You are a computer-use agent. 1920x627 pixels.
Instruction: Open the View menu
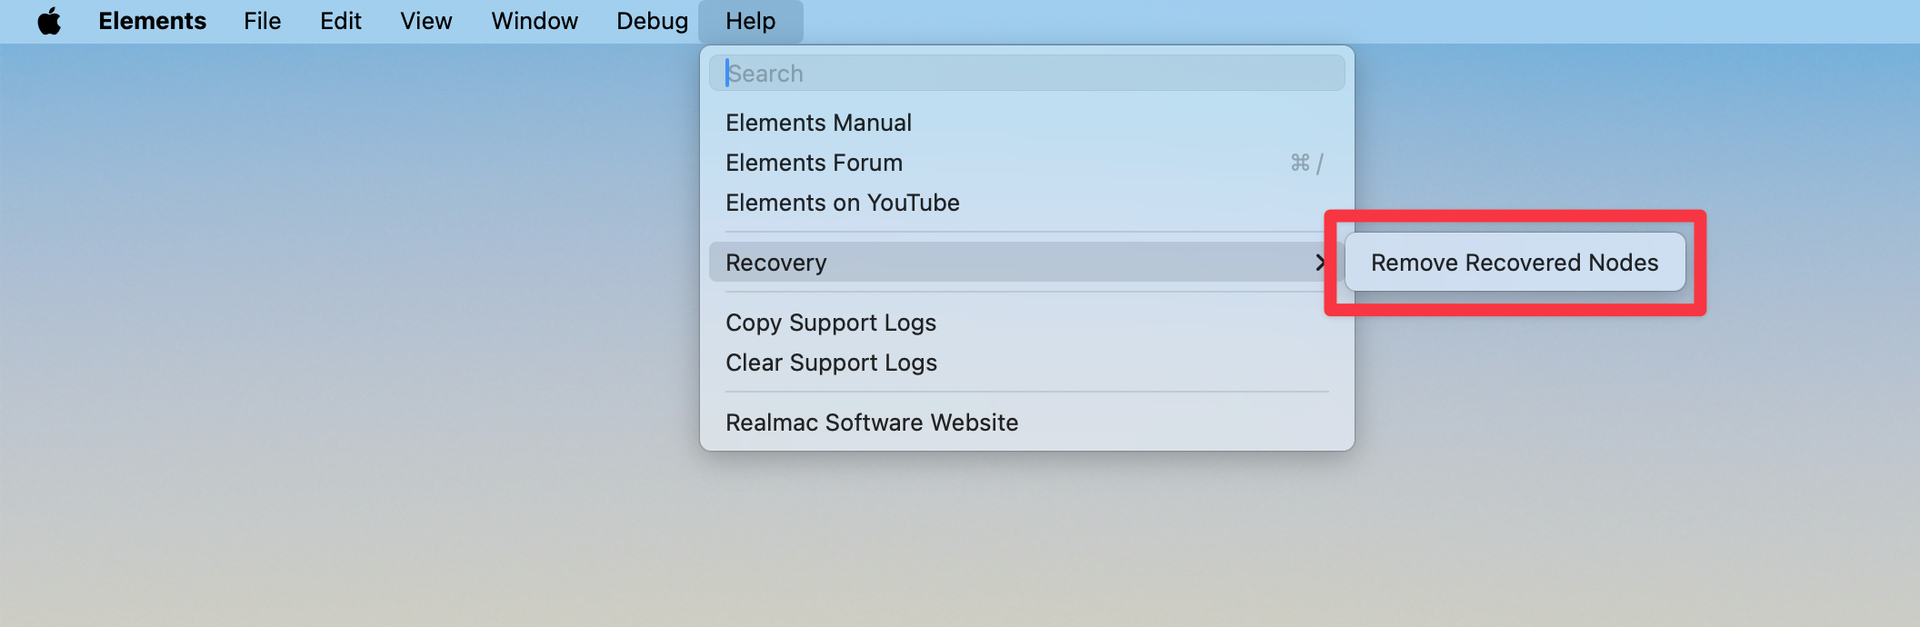pyautogui.click(x=426, y=21)
